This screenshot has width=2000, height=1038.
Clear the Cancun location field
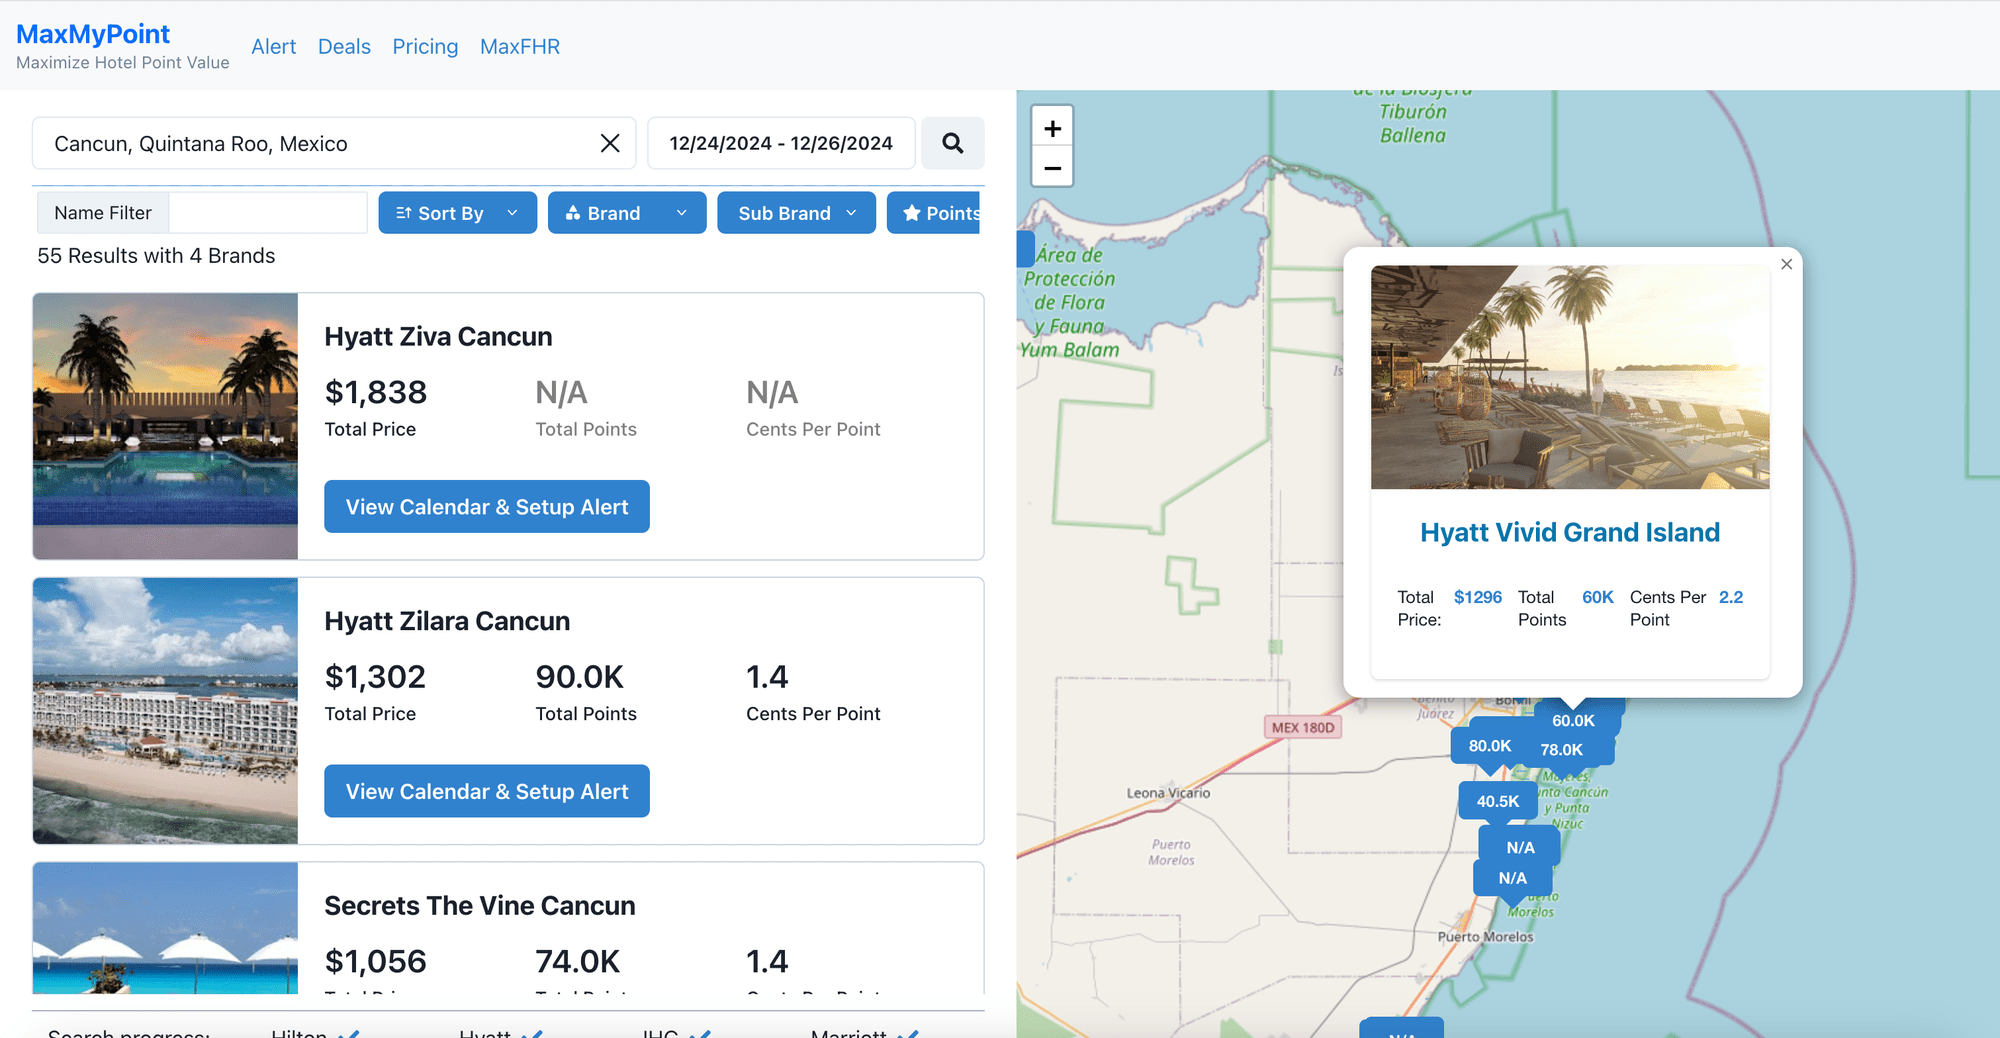point(610,143)
